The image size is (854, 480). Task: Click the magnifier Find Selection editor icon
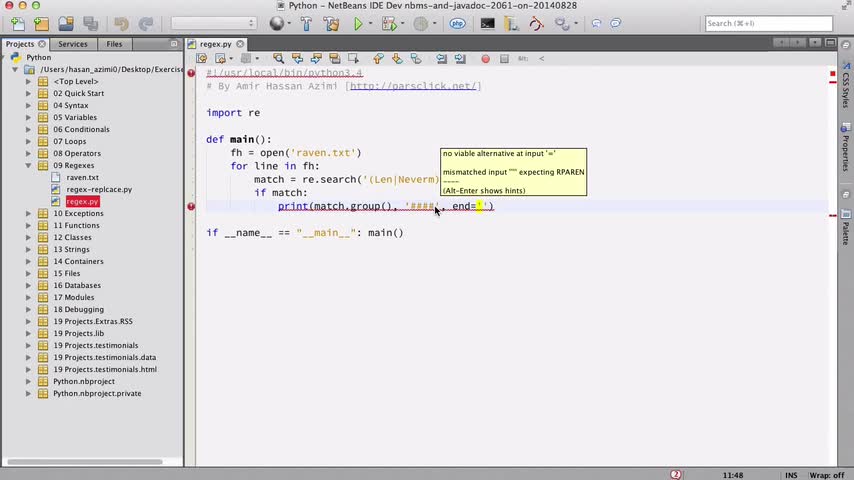pyautogui.click(x=278, y=58)
